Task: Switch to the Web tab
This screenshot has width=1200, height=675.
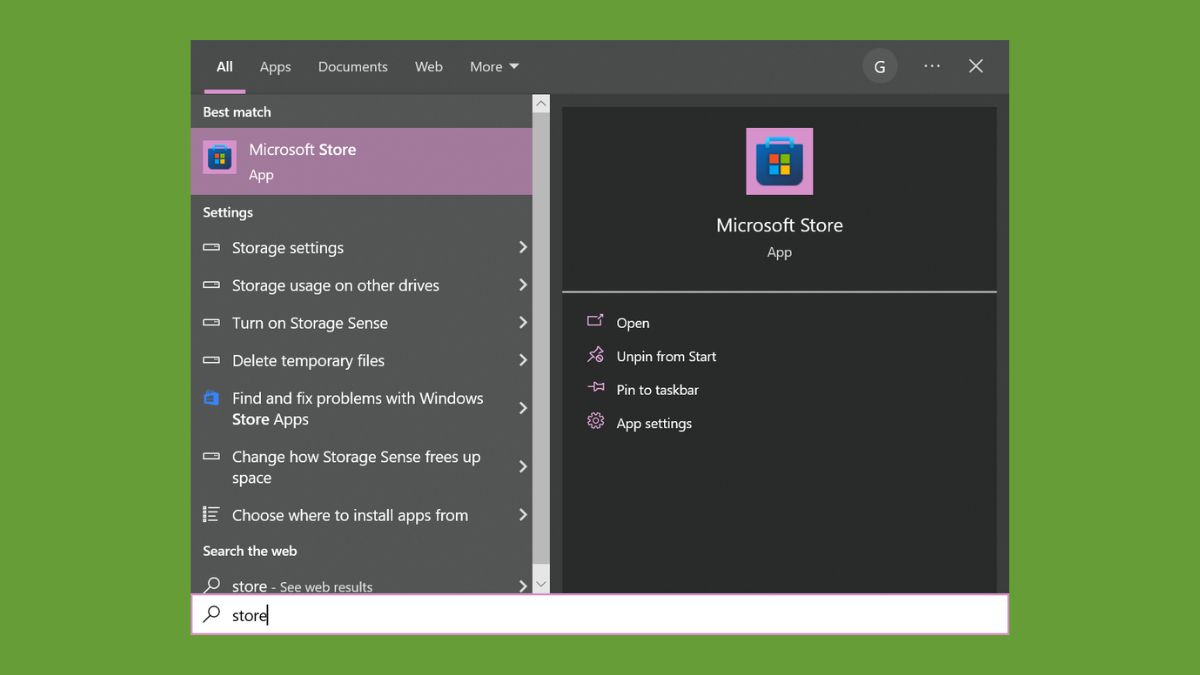Action: point(429,67)
